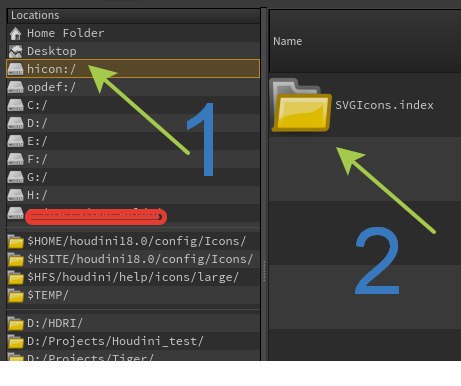Open the D:/HDRI/ favorite

point(133,323)
